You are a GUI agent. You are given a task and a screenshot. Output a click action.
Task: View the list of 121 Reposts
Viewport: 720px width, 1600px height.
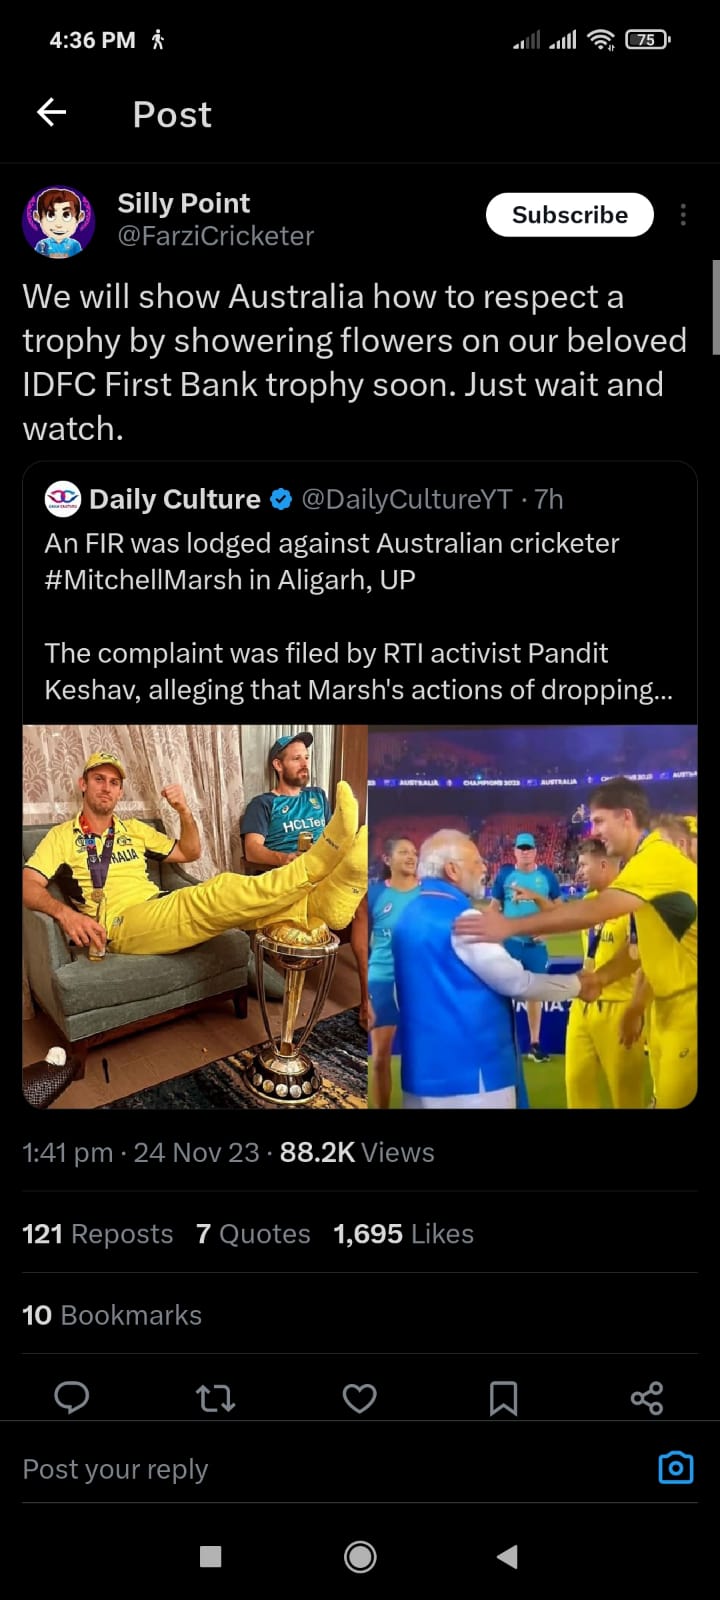coord(97,1233)
